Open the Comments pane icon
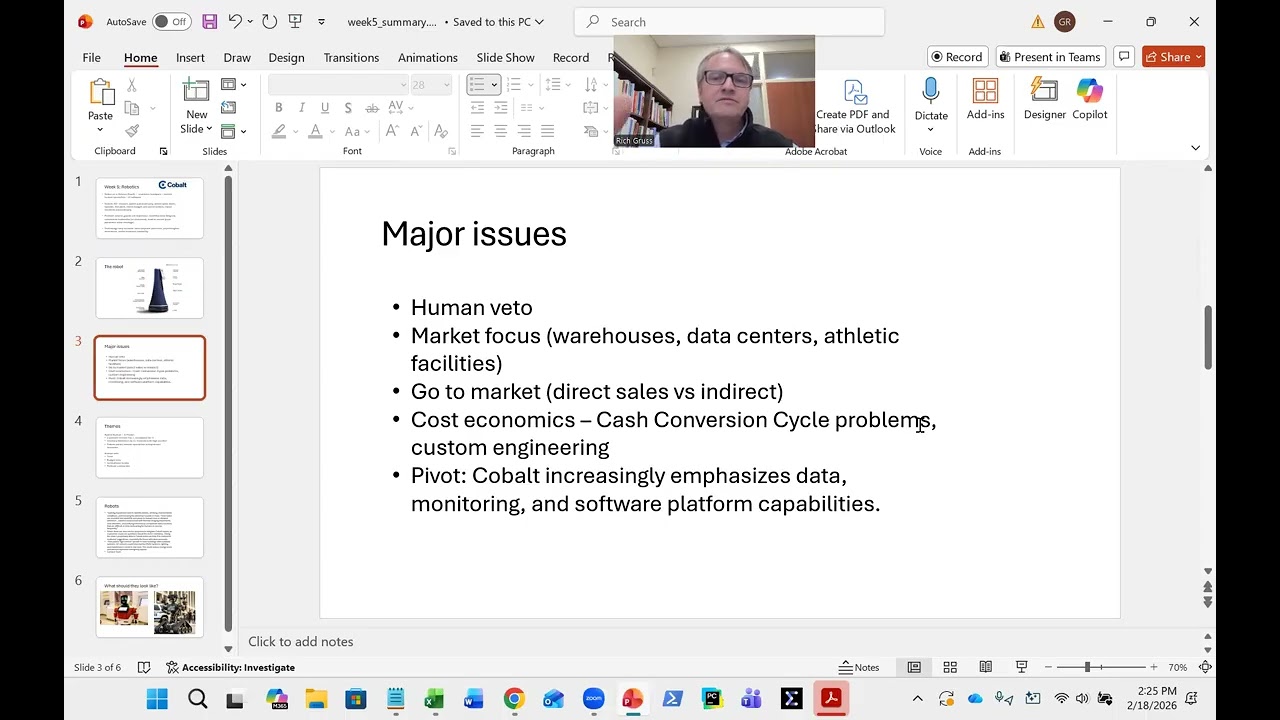 point(1124,57)
